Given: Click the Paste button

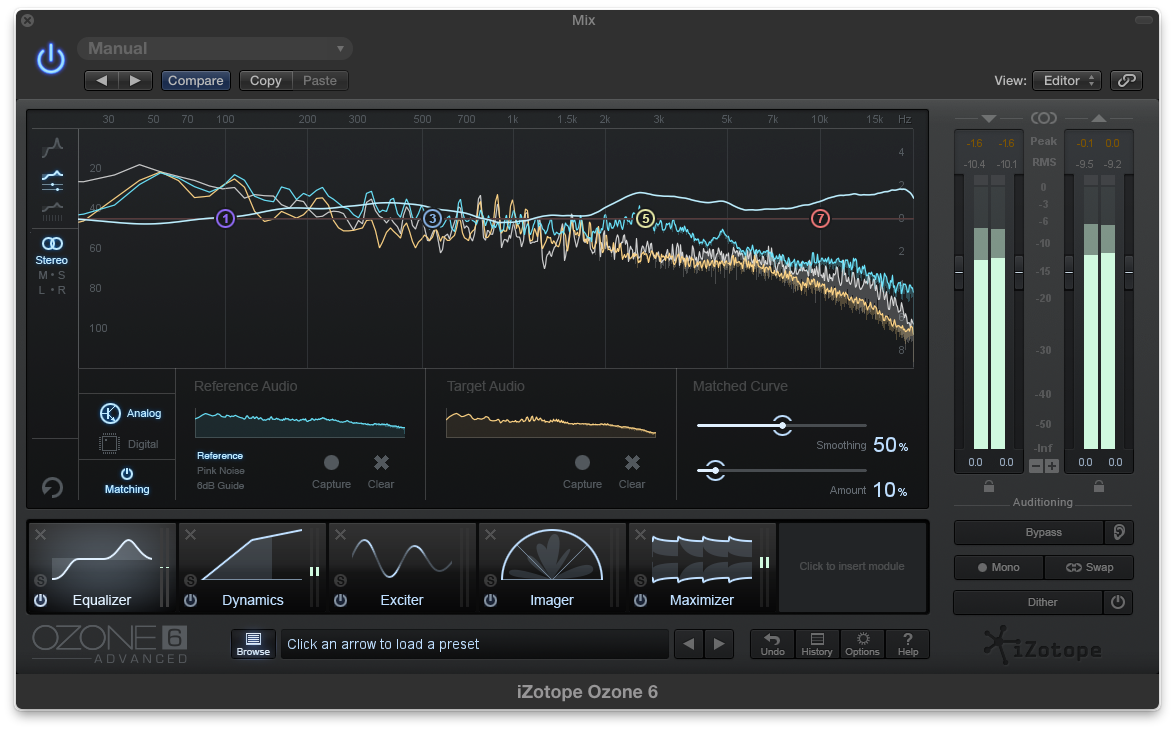Looking at the screenshot, I should click(320, 80).
